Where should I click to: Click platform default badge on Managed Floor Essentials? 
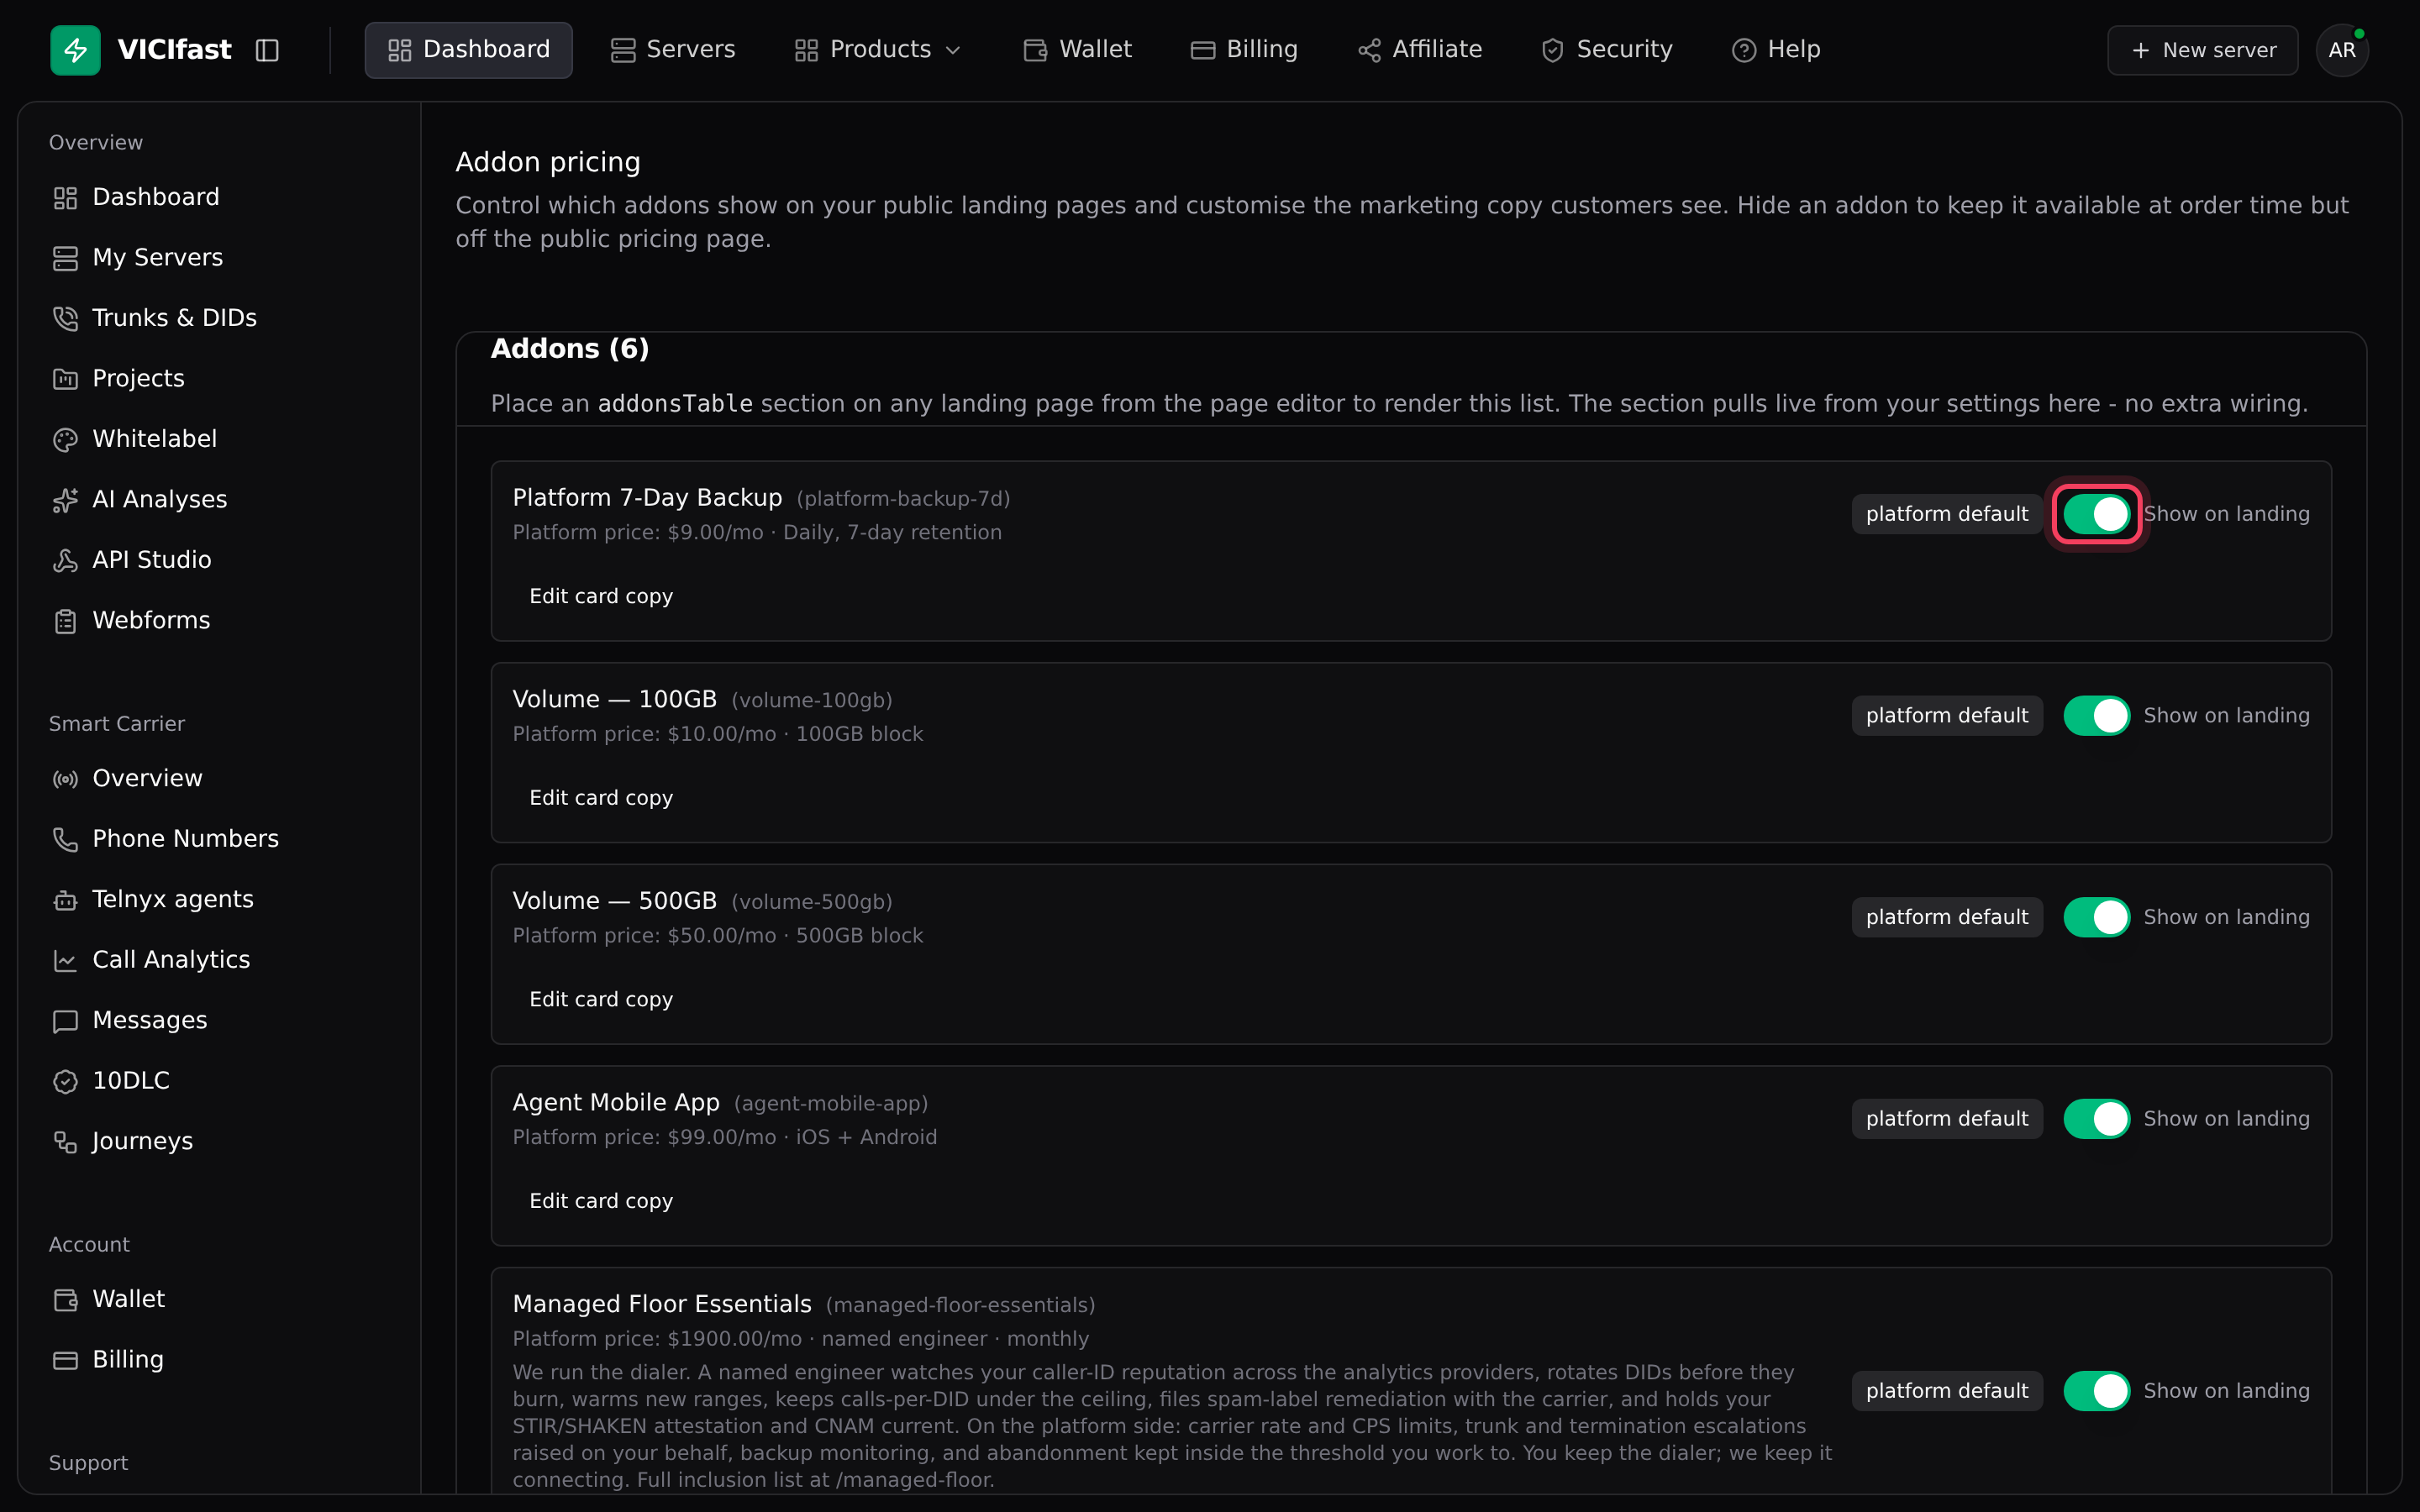[1946, 1391]
